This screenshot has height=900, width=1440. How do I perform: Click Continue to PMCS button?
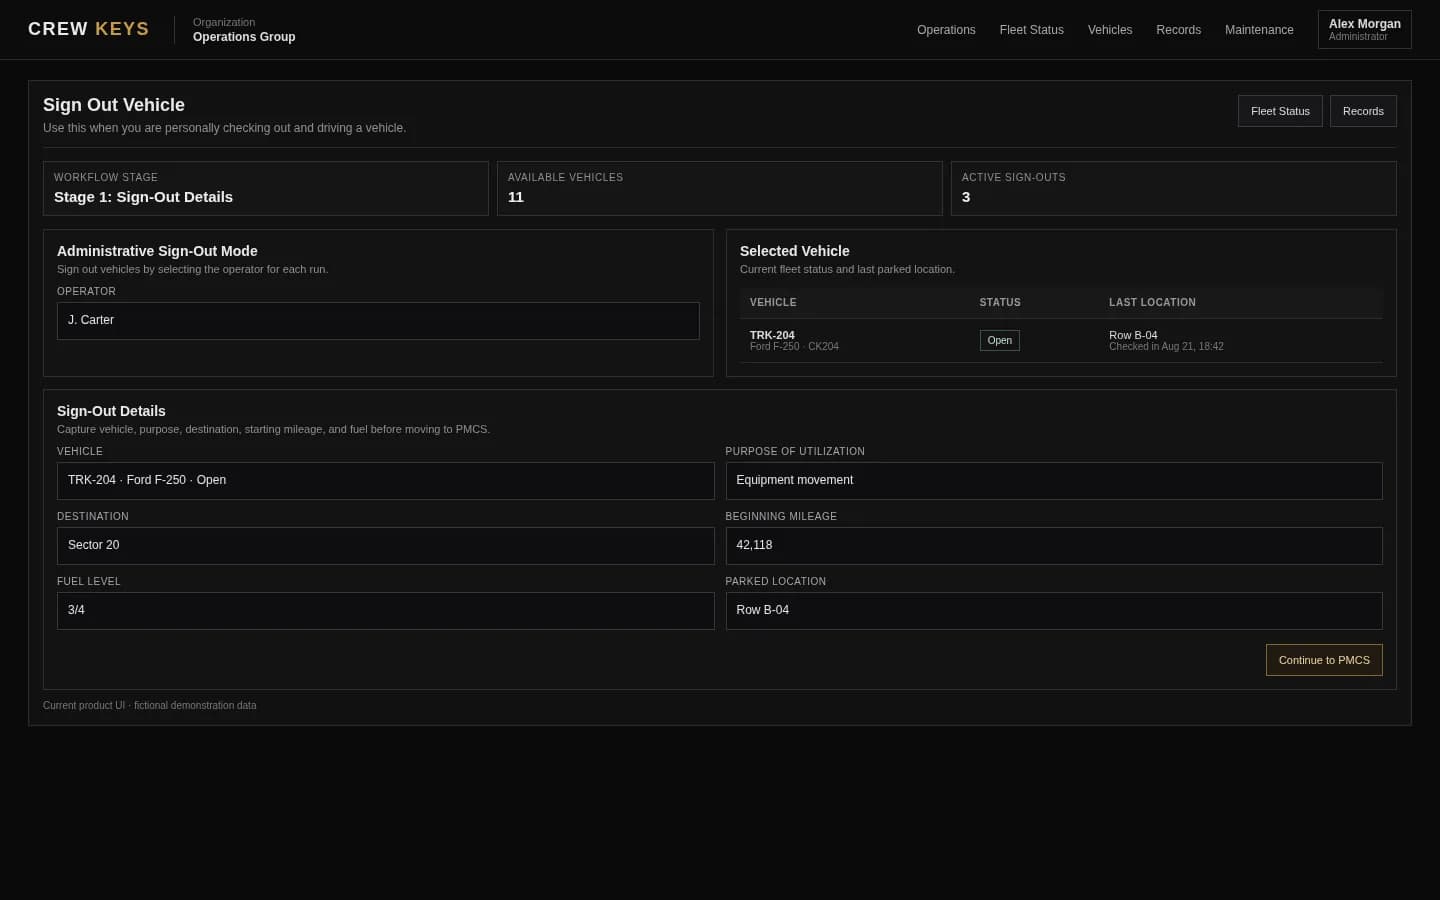pos(1324,660)
